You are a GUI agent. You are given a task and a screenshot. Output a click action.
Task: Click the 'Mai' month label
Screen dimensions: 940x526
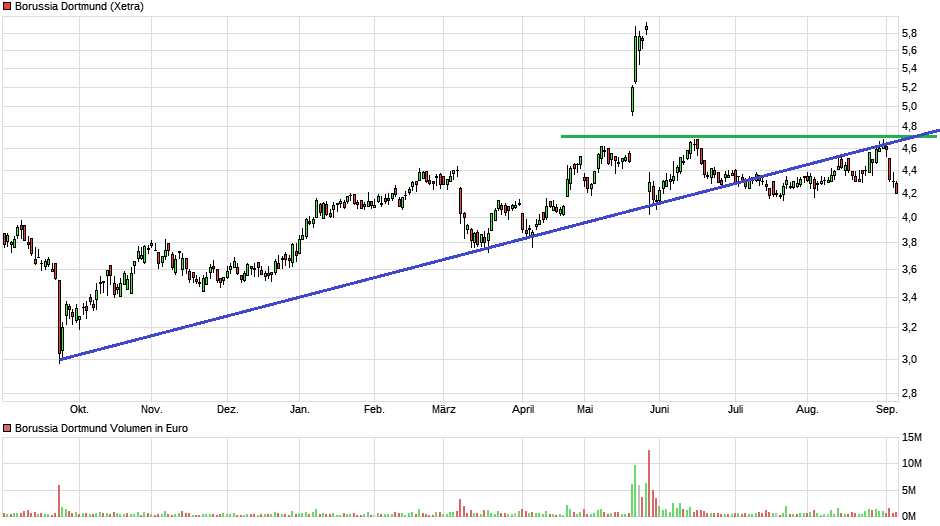[x=585, y=410]
